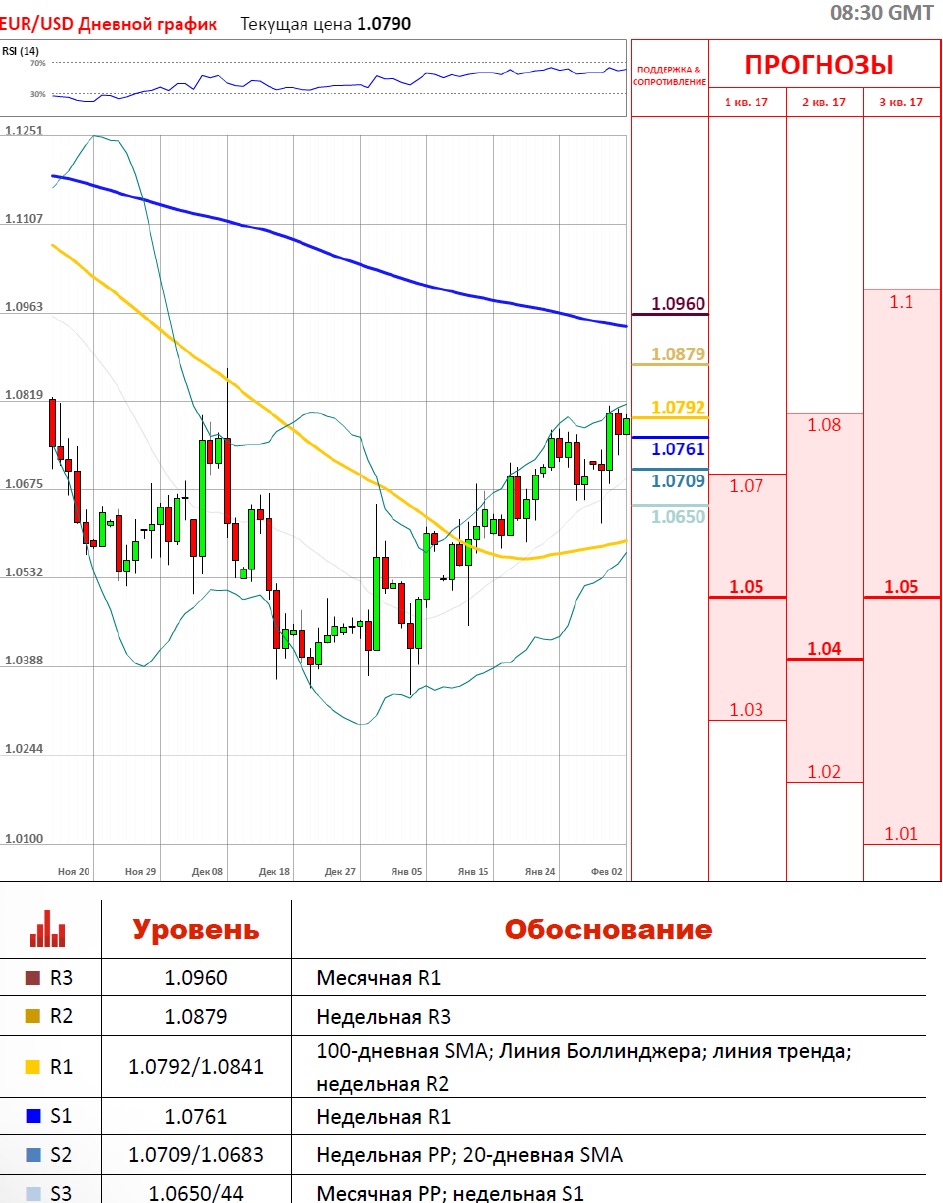The width and height of the screenshot is (943, 1203).
Task: Click the red bar chart icon in table header
Action: [x=47, y=929]
